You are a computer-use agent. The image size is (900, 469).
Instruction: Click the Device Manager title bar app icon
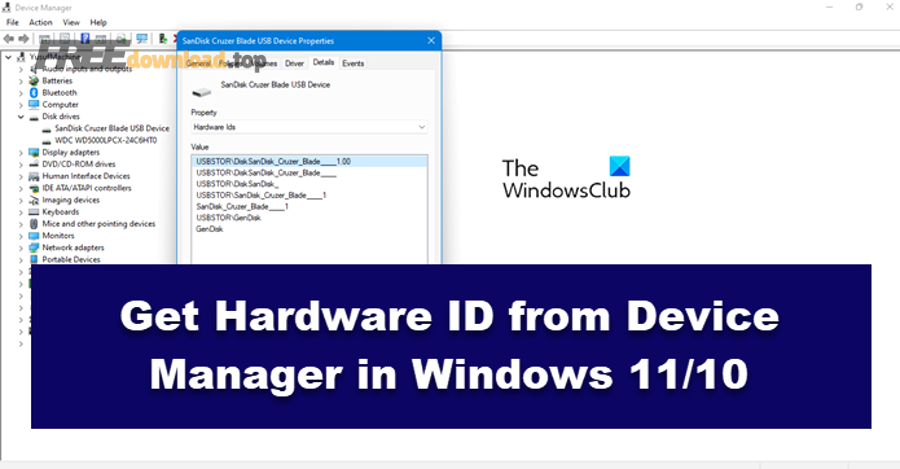[6, 7]
